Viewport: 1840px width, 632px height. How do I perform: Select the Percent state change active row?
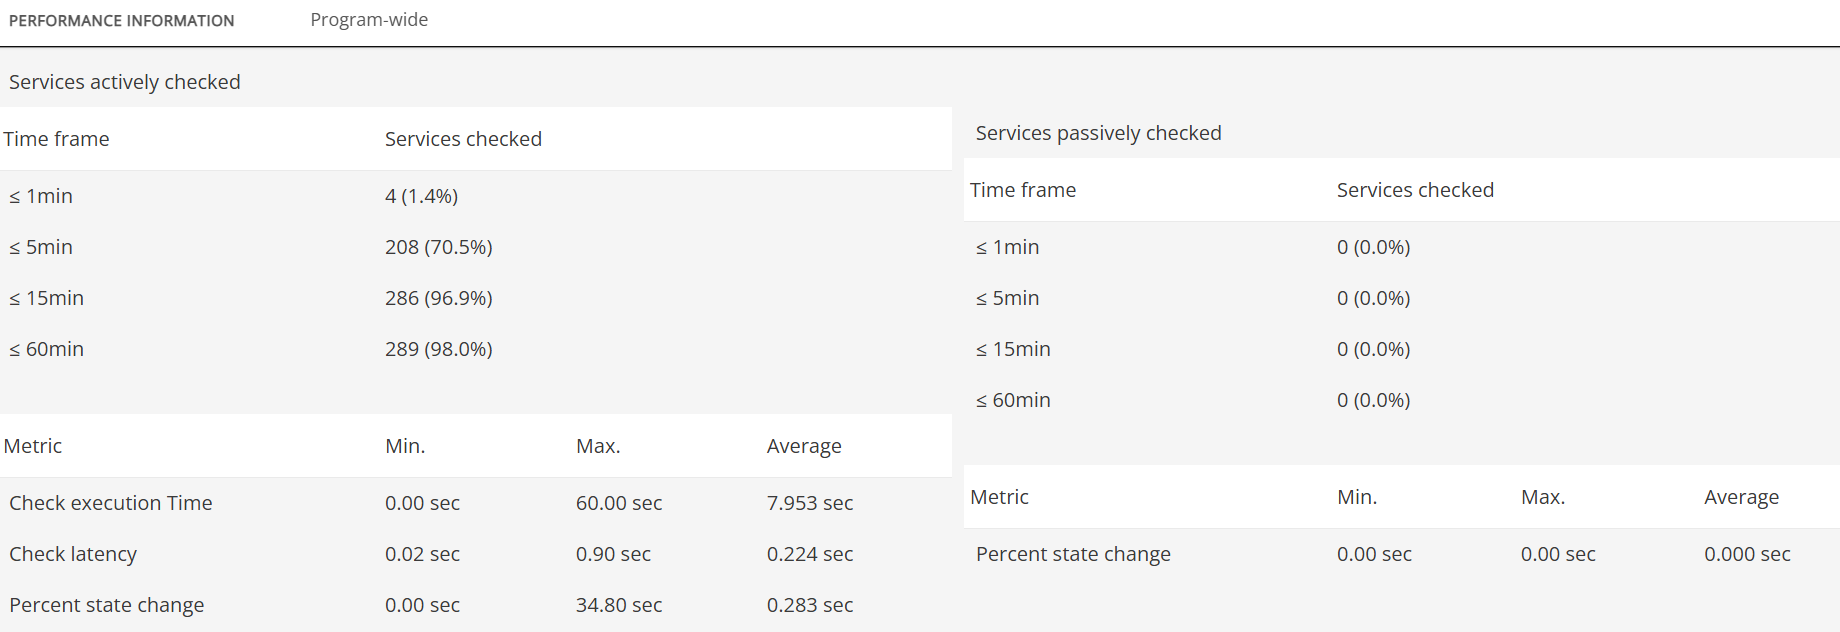click(106, 605)
